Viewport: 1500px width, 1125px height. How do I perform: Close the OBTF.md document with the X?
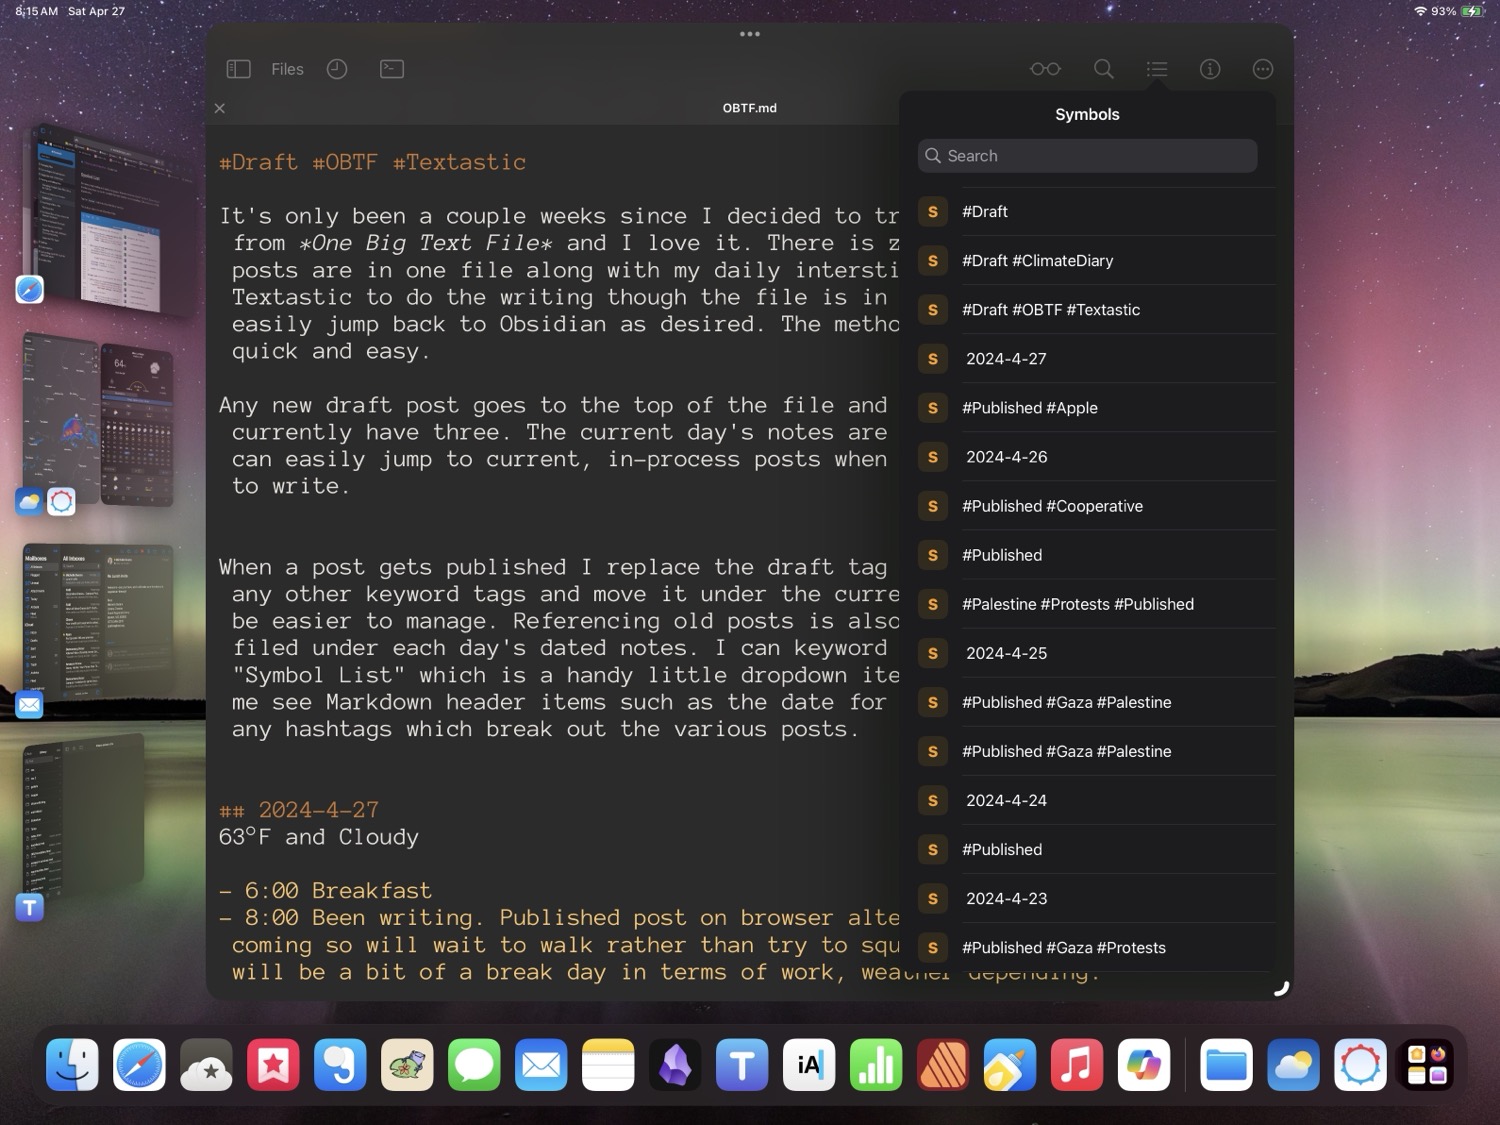(219, 107)
